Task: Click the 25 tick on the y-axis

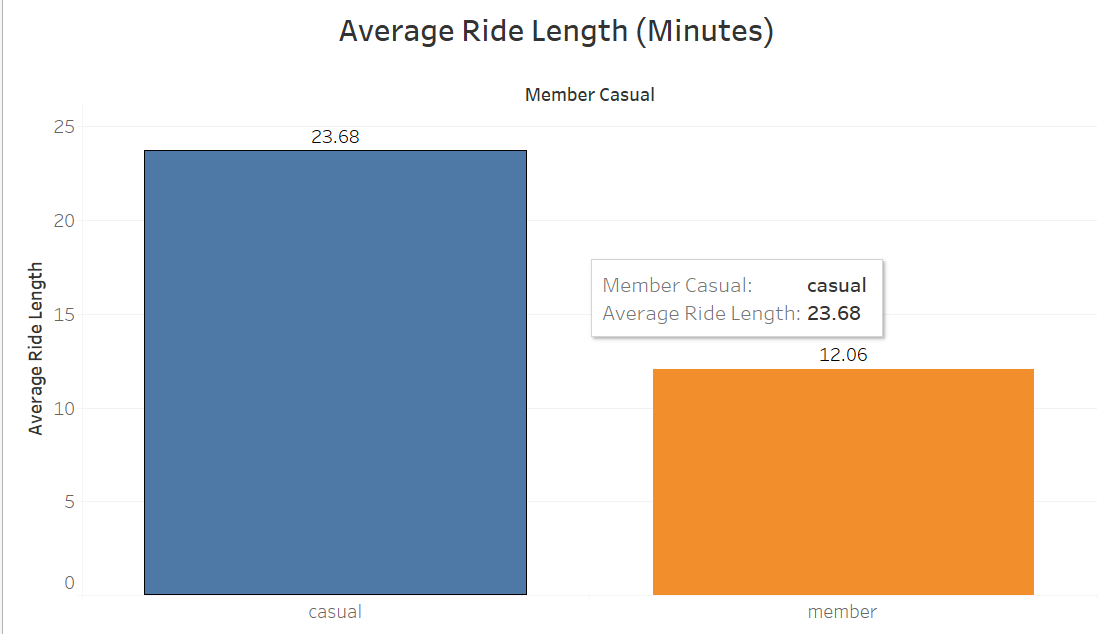Action: (64, 127)
